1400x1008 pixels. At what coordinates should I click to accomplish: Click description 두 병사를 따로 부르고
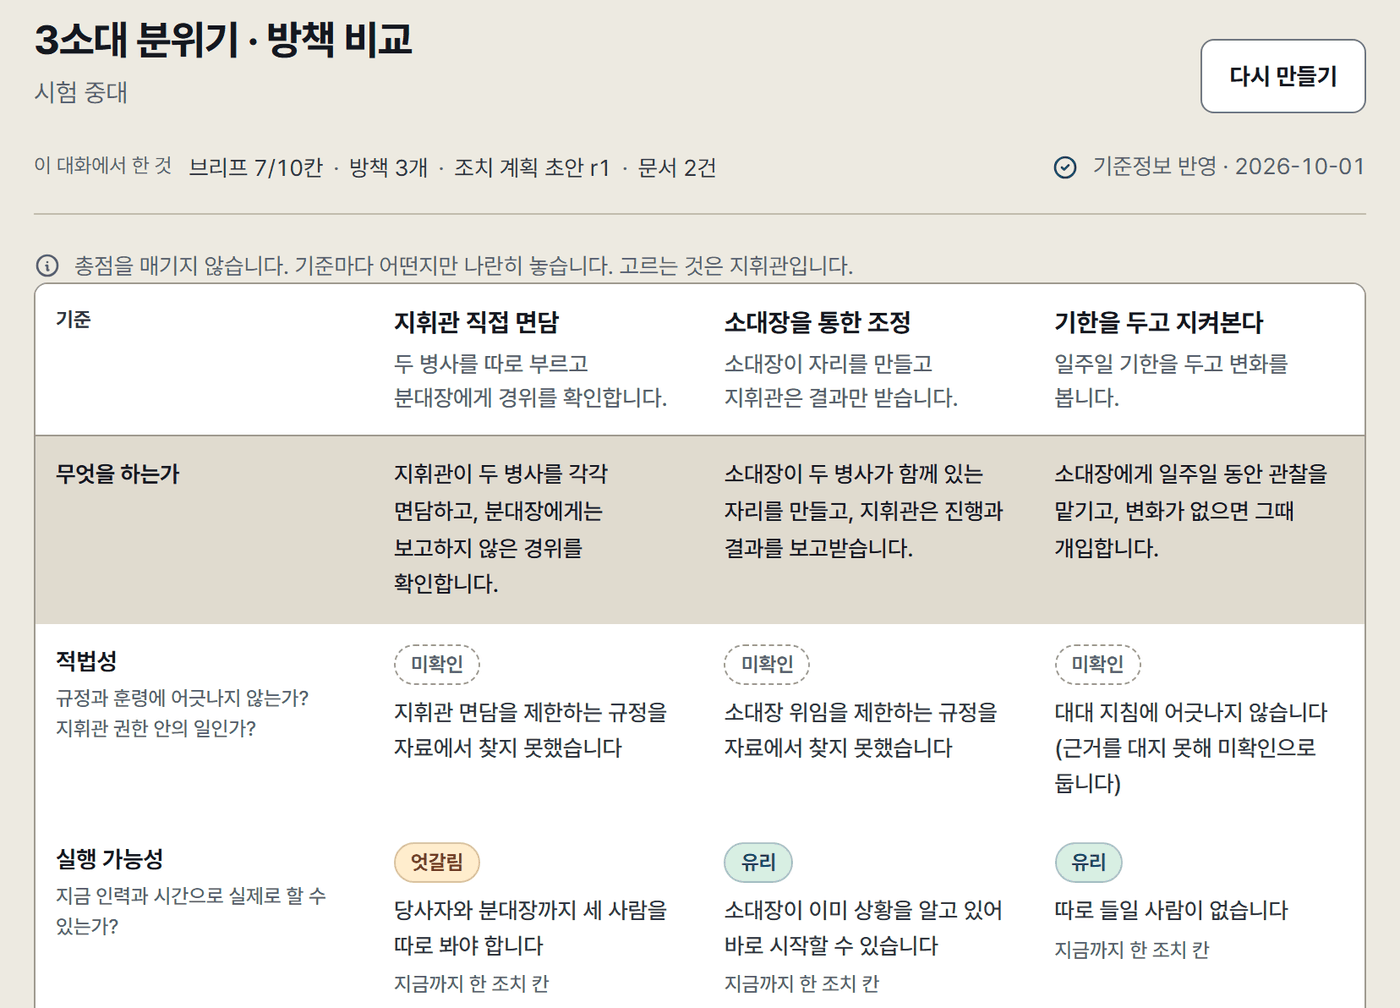[x=491, y=364]
